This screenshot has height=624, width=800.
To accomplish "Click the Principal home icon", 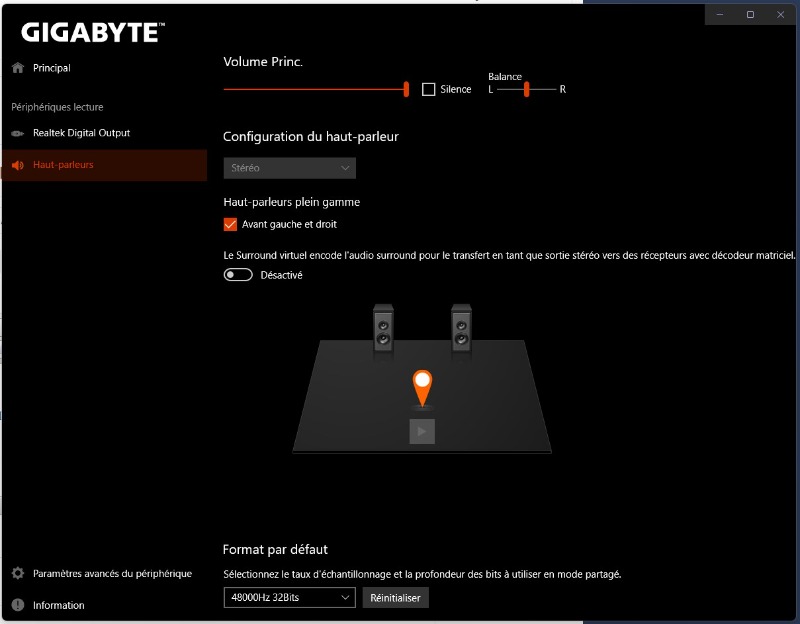I will click(x=17, y=68).
